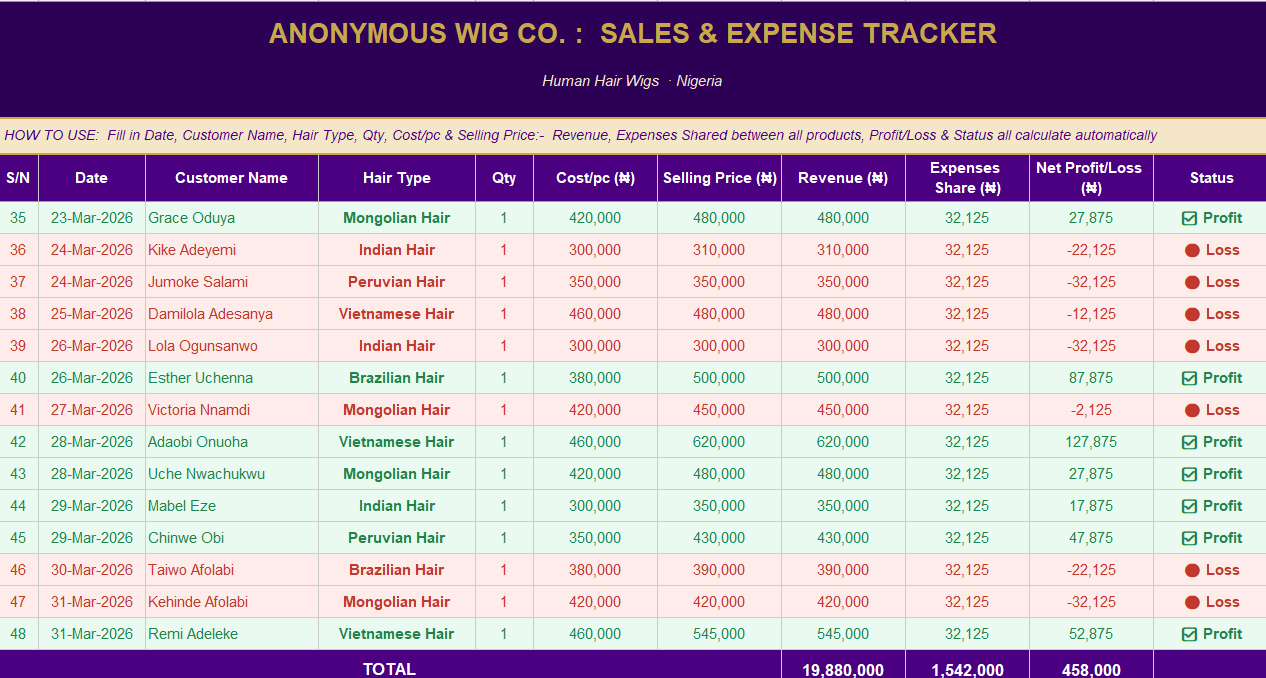Select the 310,000 selling price for Kike Adeyemi

719,250
